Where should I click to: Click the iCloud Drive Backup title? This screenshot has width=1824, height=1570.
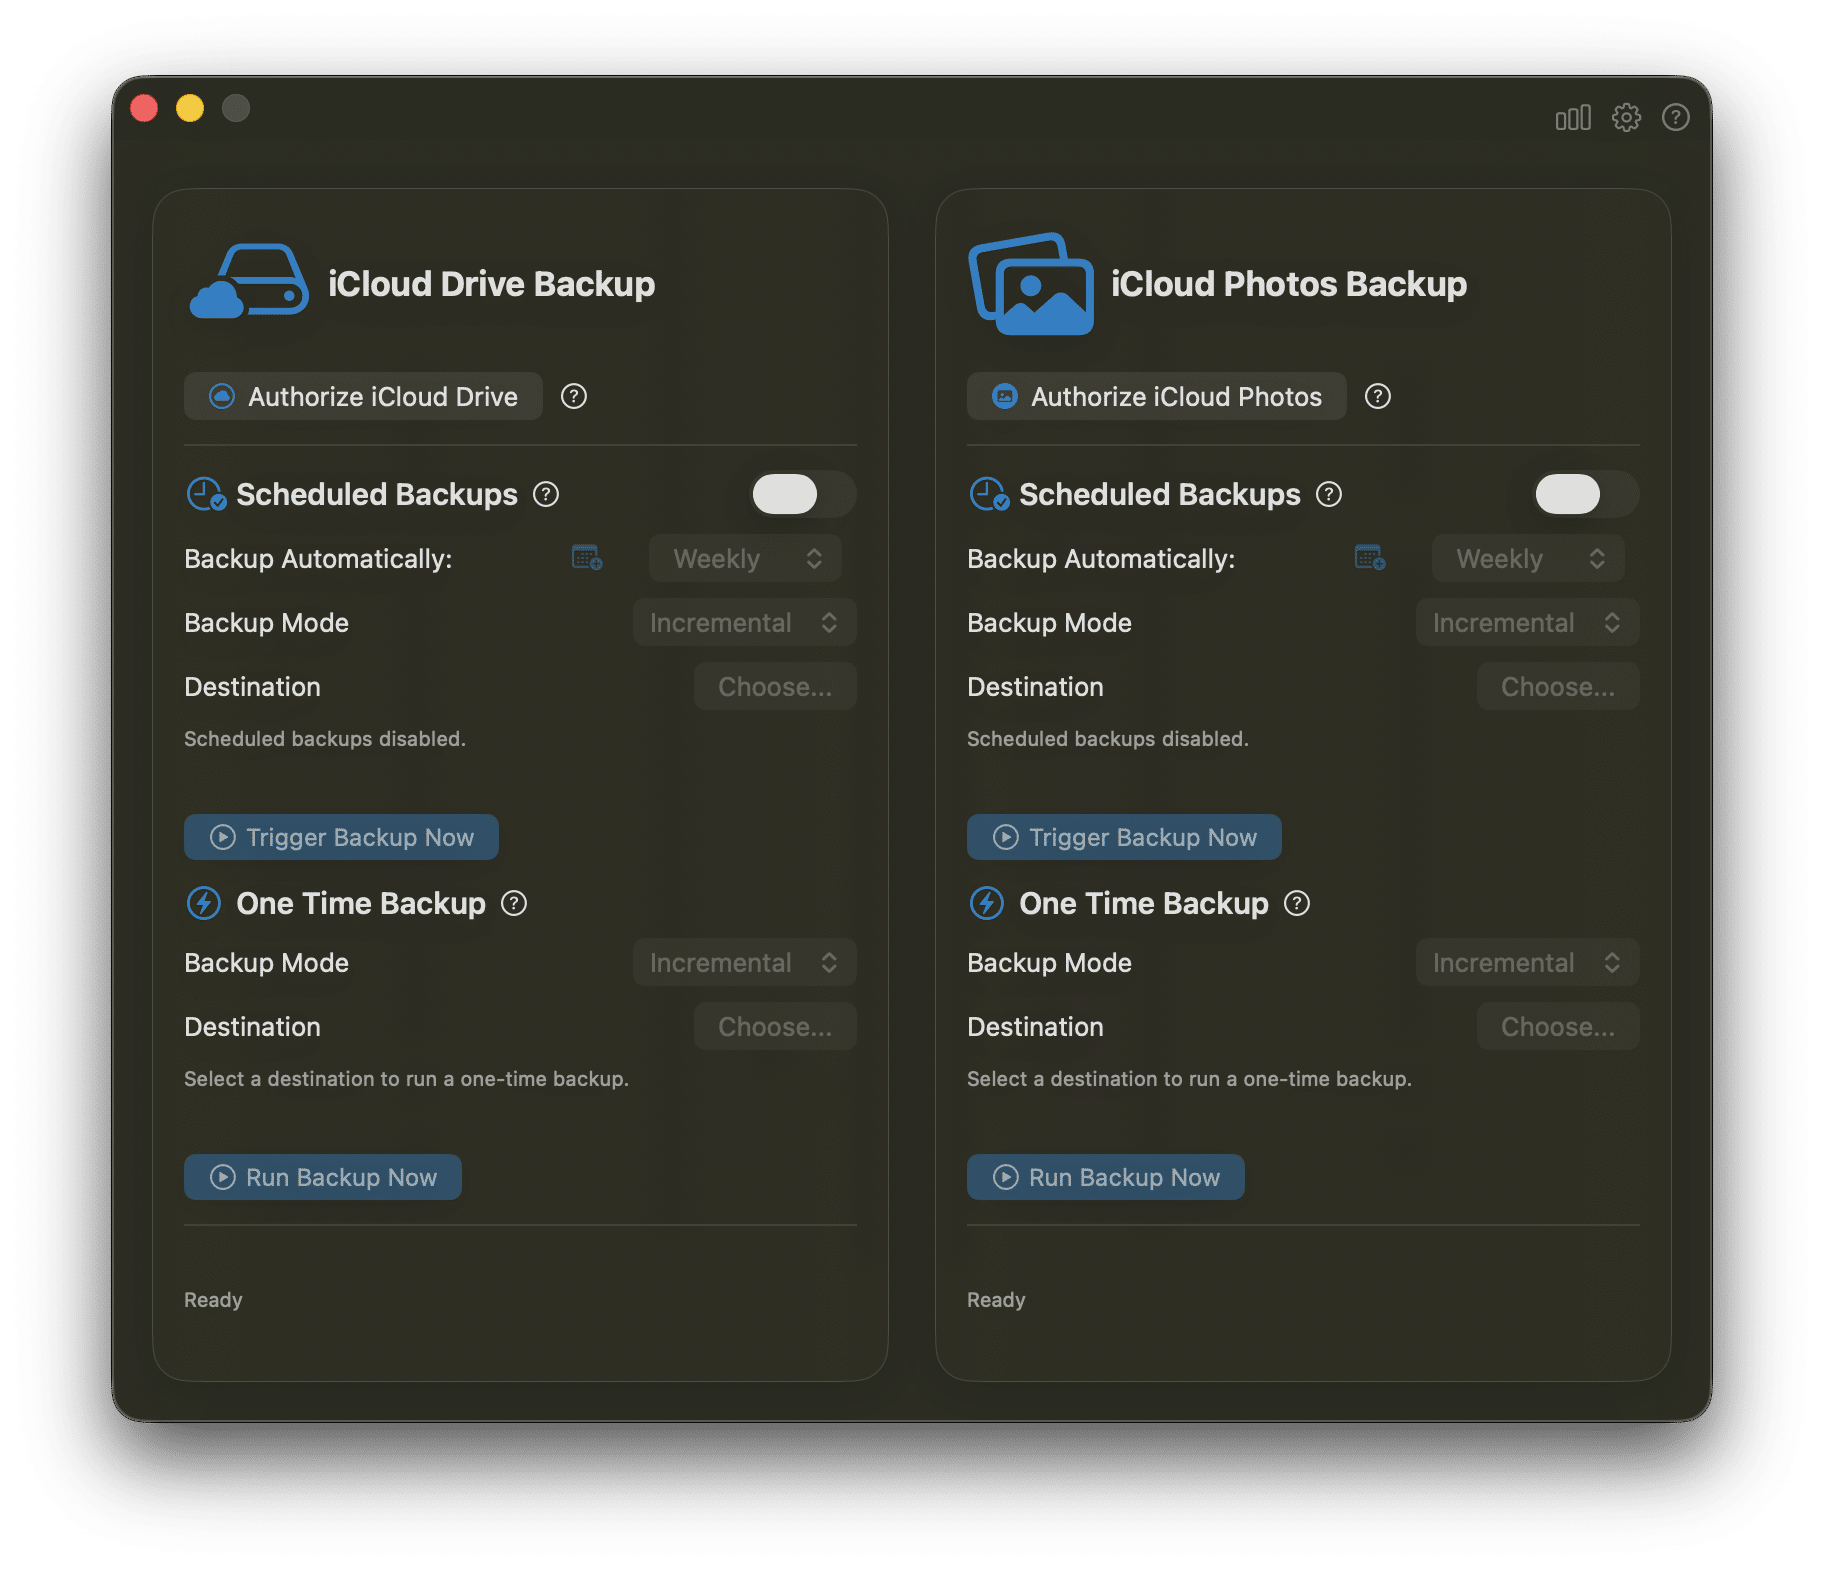(491, 284)
